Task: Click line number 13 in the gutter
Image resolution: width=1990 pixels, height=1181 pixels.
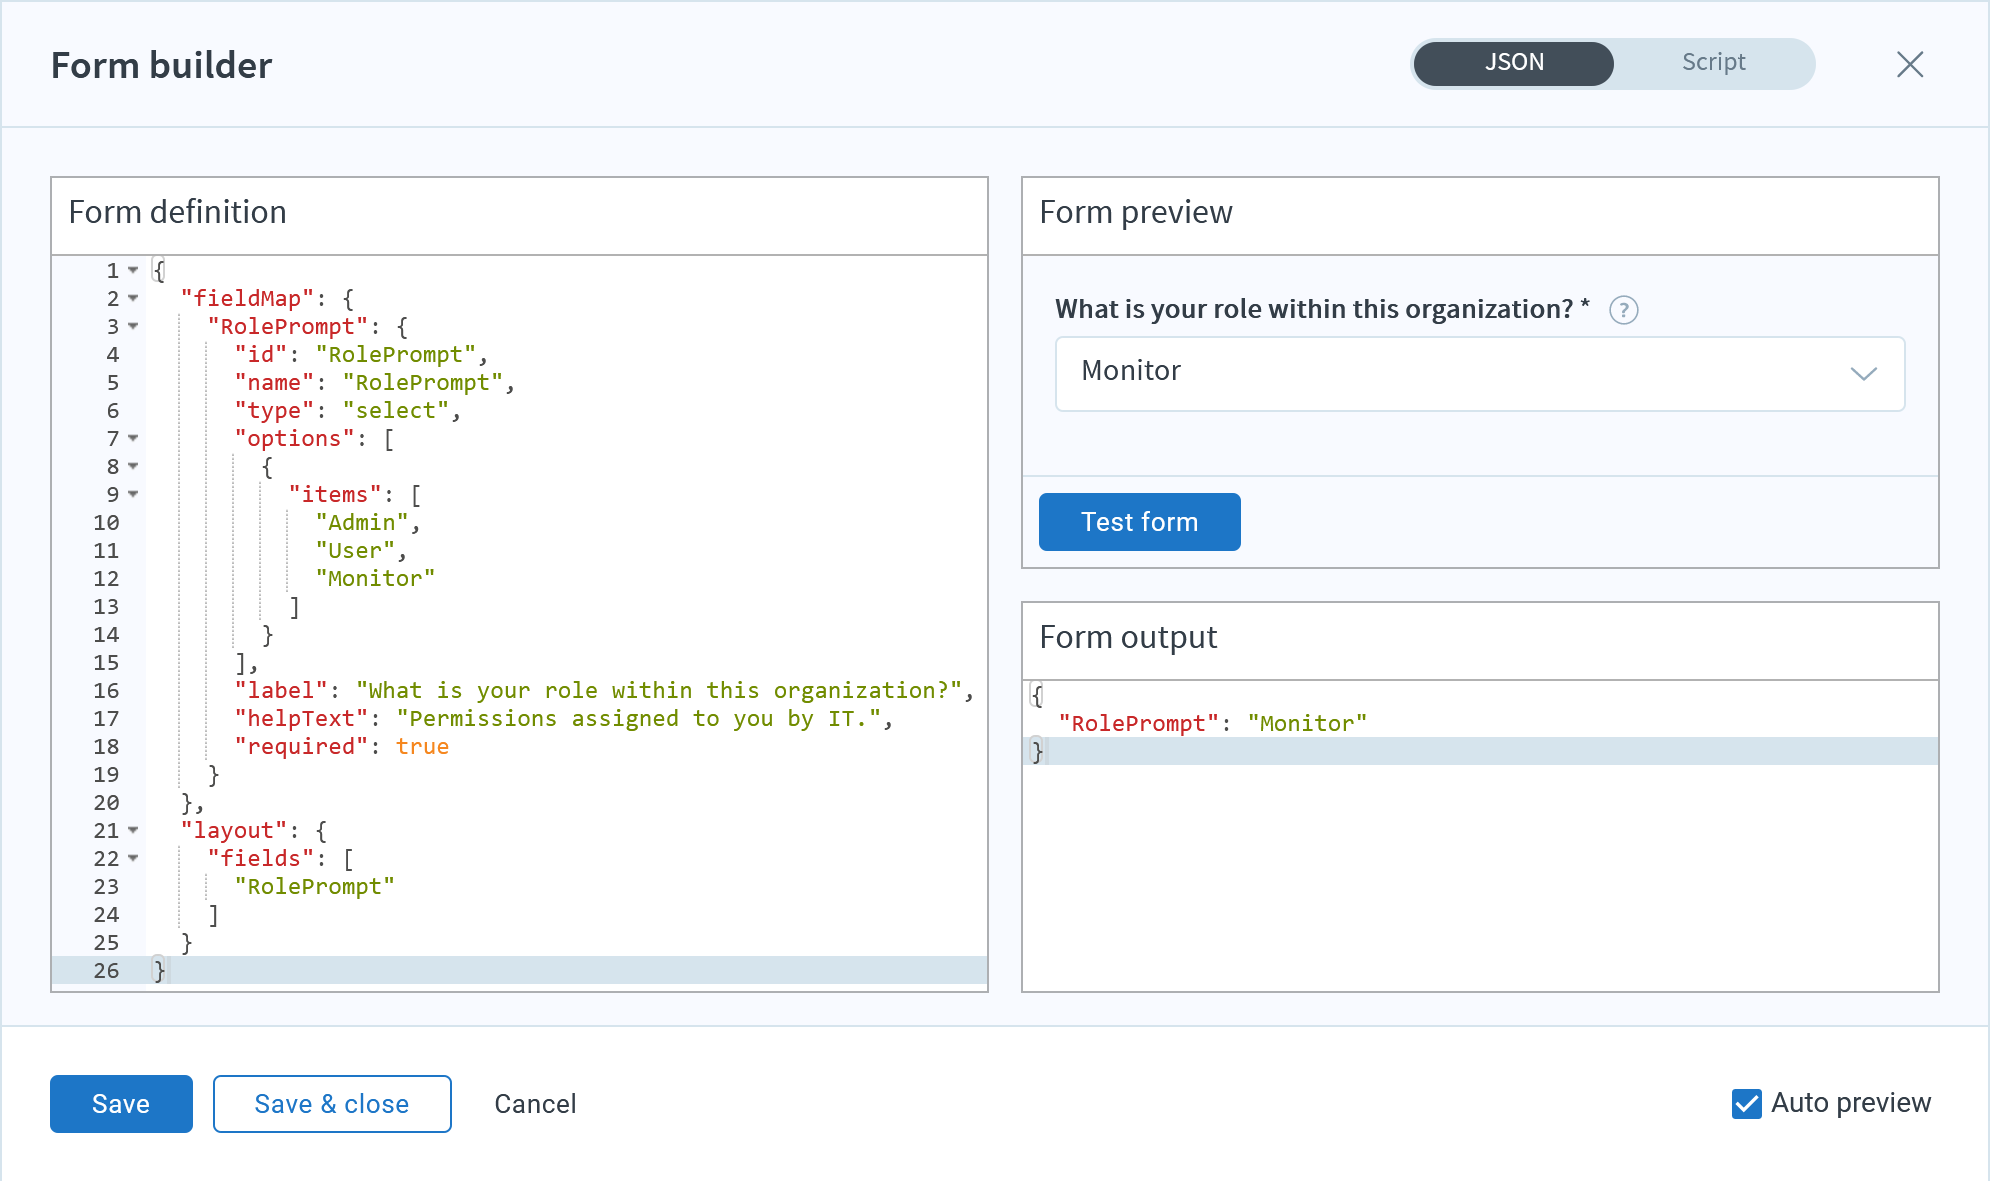Action: (106, 606)
